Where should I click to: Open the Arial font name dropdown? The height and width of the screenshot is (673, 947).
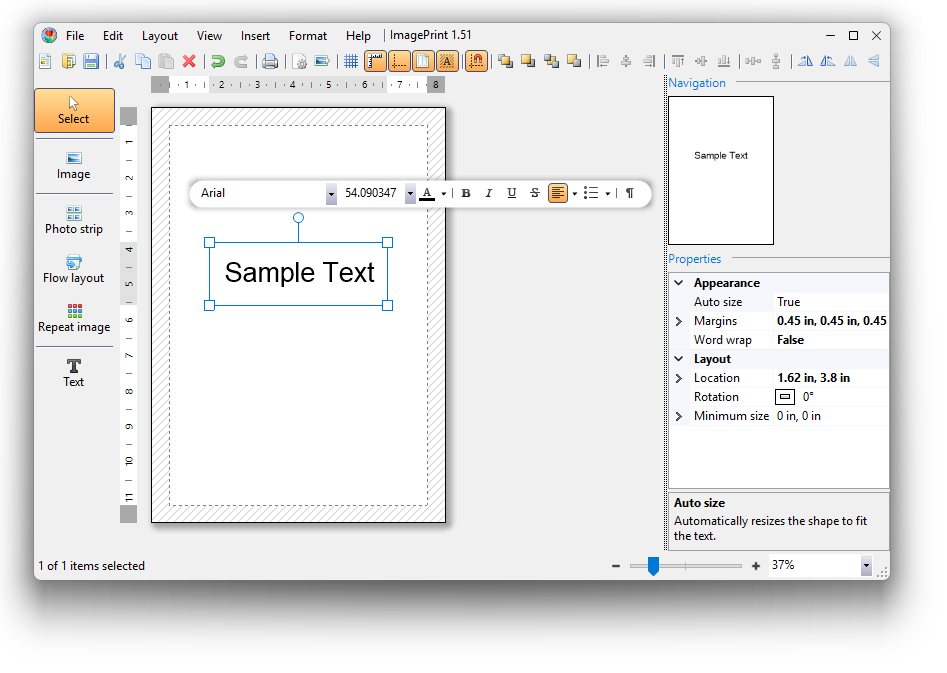click(331, 194)
